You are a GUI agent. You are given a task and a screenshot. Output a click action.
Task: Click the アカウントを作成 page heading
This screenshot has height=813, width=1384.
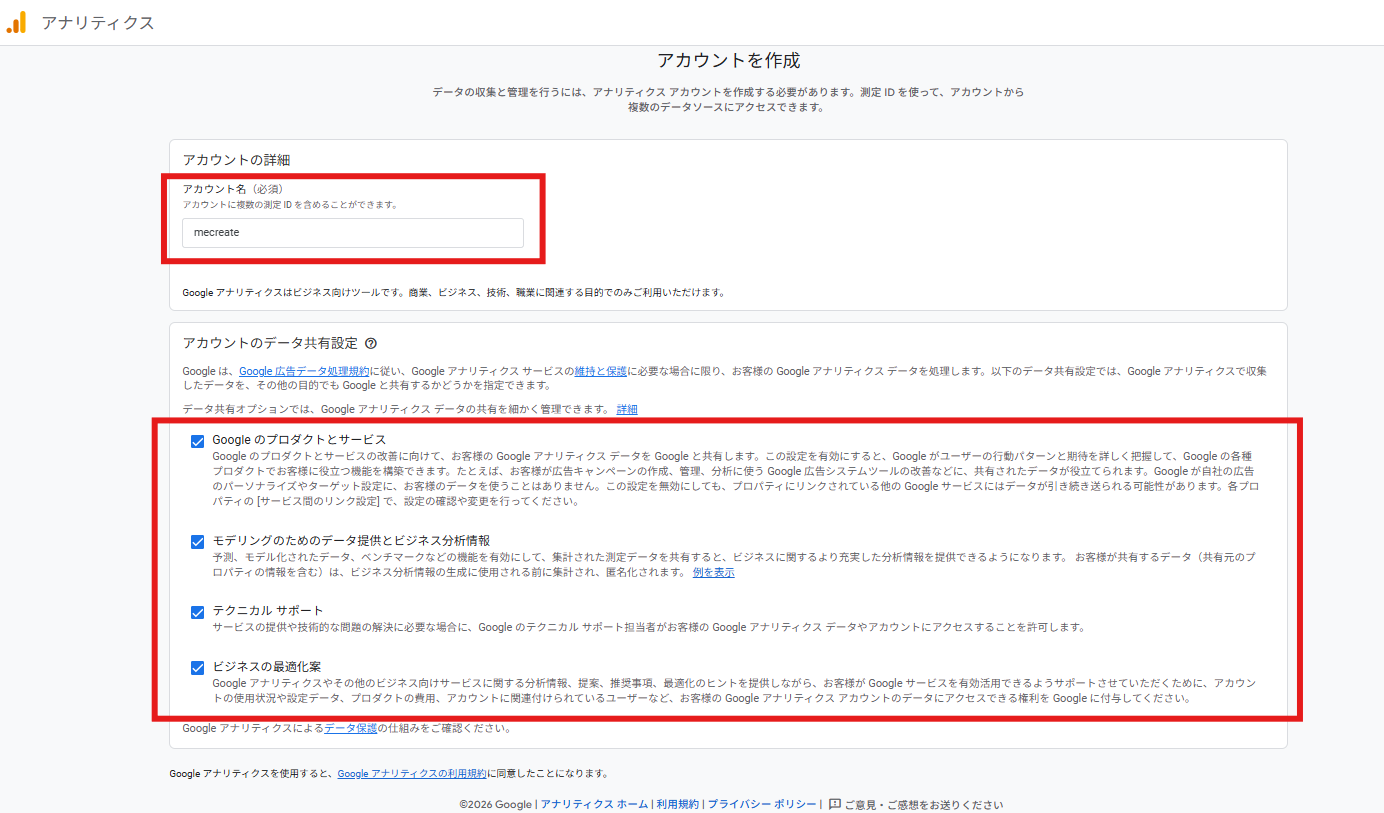[728, 60]
